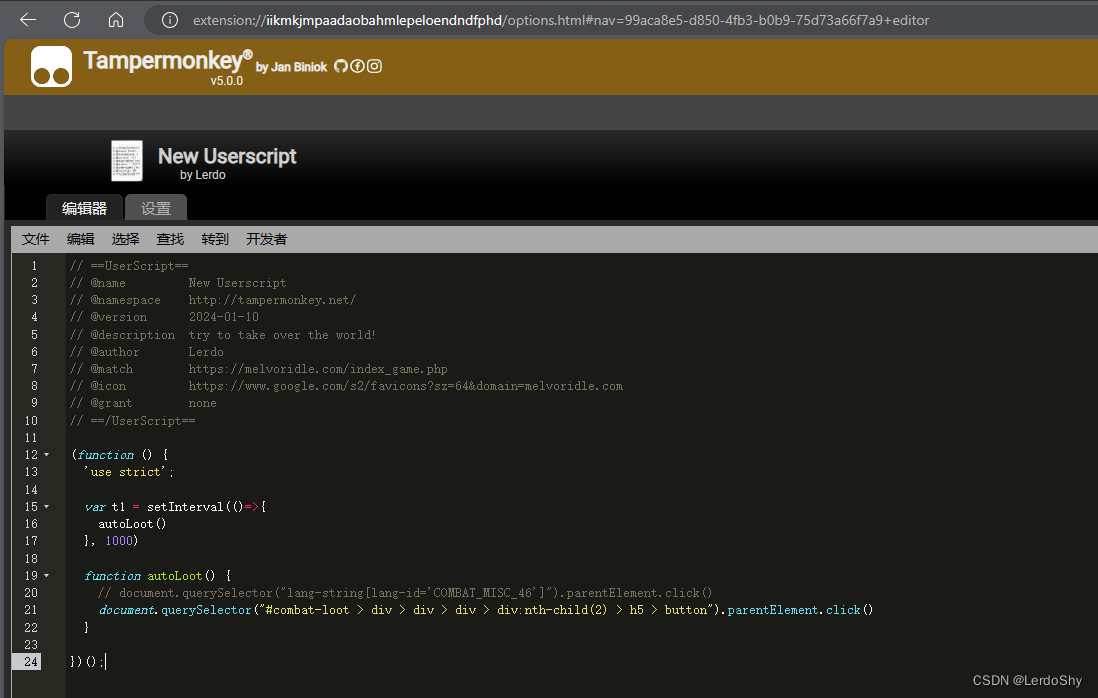1098x698 pixels.
Task: Open the 查找 menu
Action: point(169,239)
